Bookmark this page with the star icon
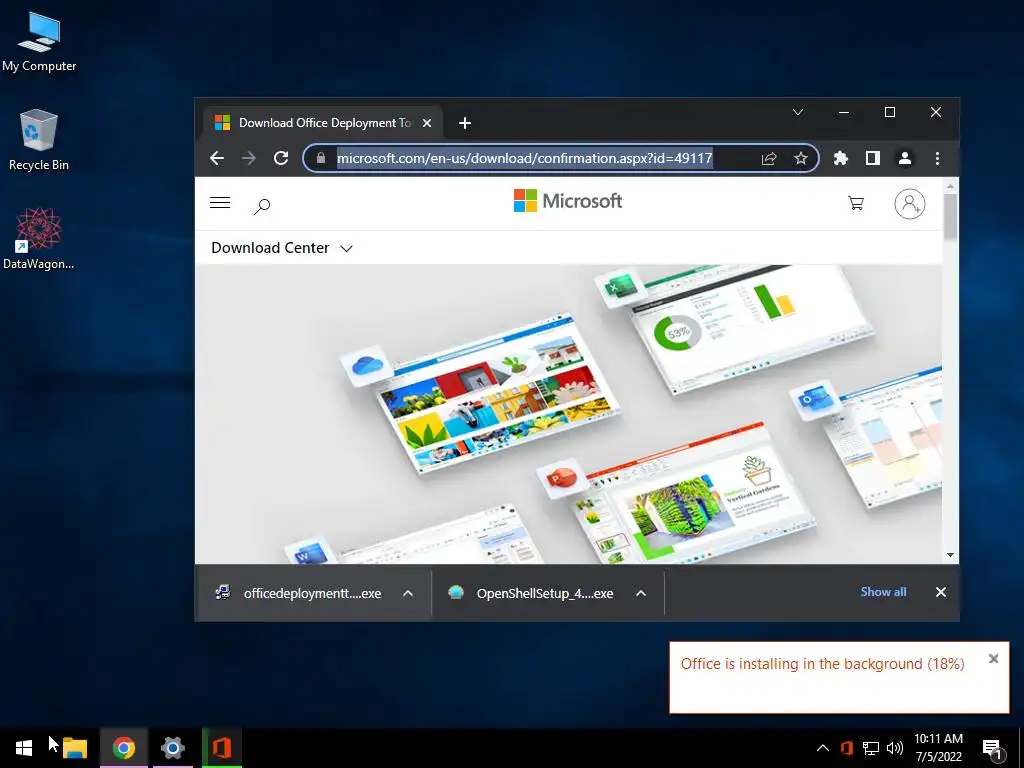 (801, 158)
